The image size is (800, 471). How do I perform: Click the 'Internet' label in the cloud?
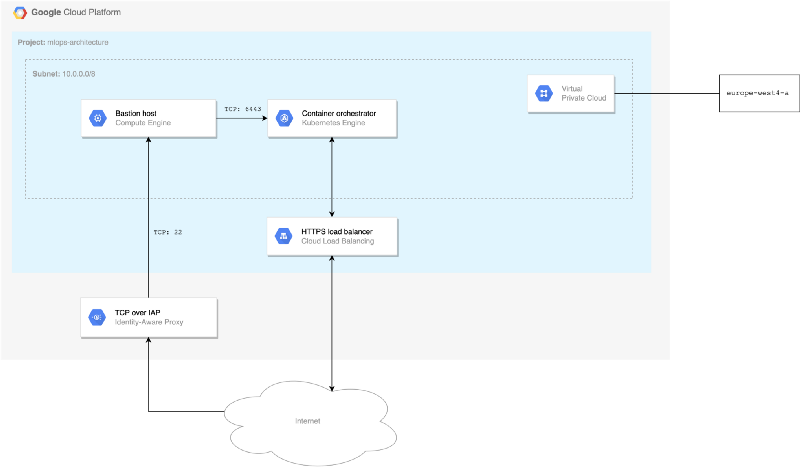coord(308,421)
